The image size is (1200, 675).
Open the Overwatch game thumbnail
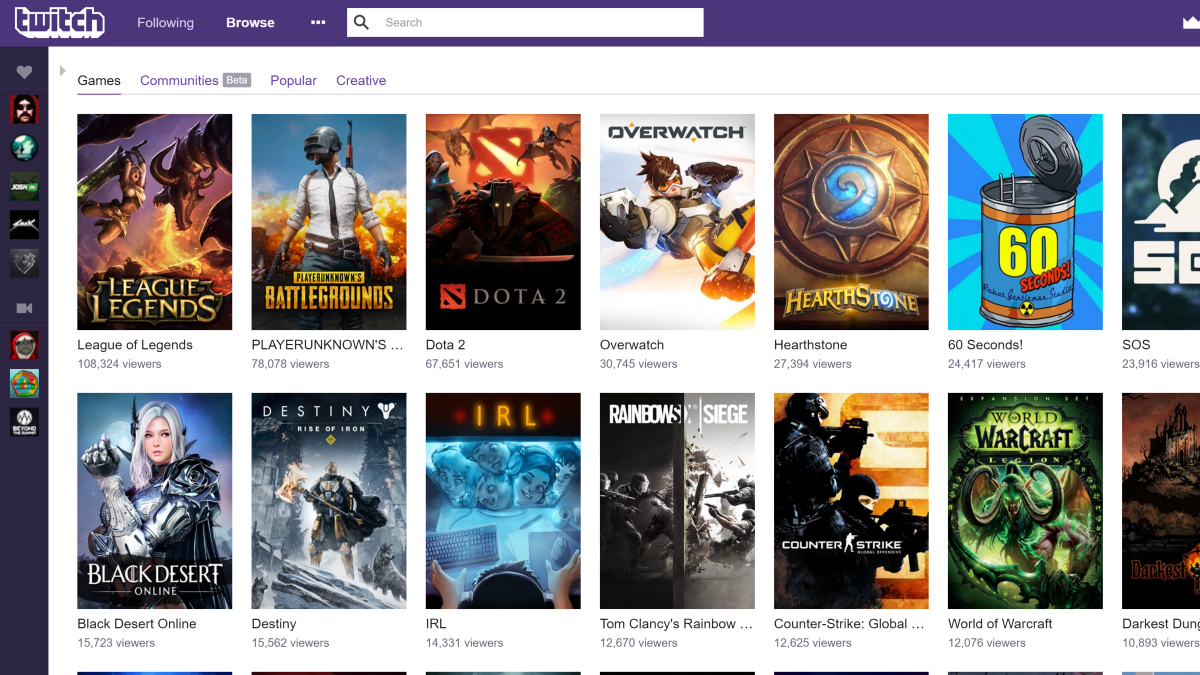(x=677, y=222)
